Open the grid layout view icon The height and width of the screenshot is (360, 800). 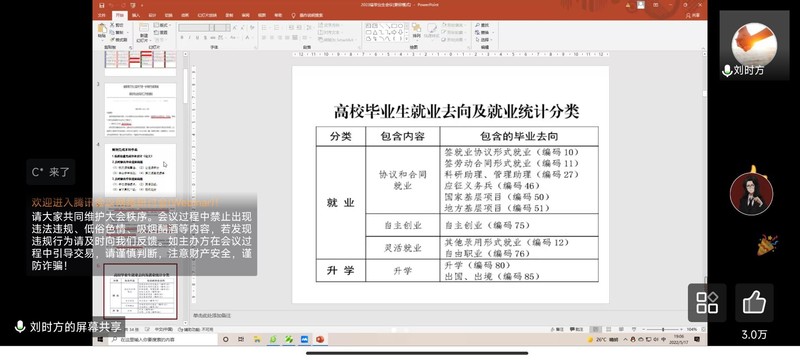click(707, 303)
